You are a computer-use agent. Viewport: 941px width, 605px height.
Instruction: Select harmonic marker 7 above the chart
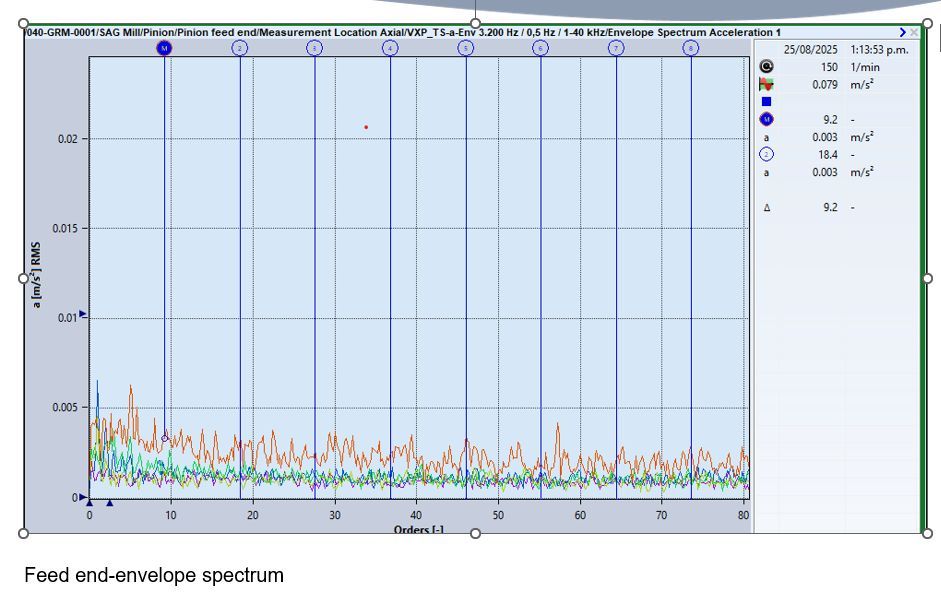click(616, 48)
